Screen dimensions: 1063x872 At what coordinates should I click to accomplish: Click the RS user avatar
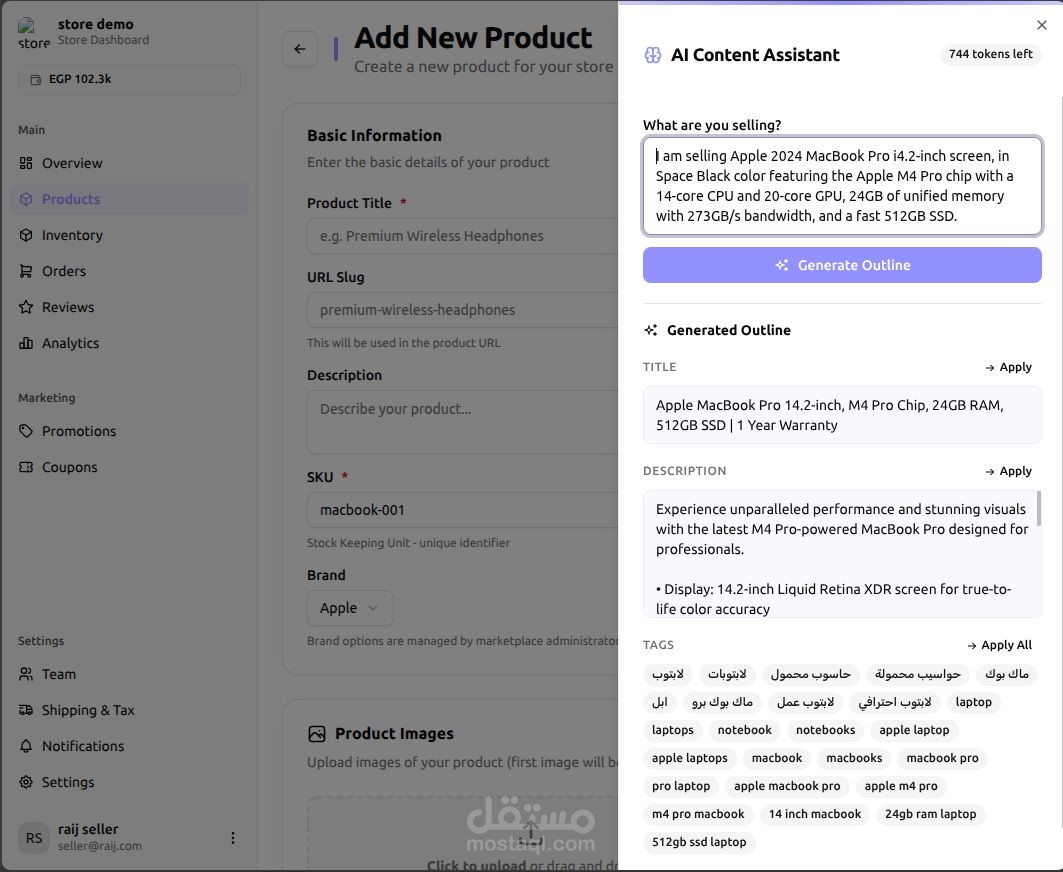coord(34,837)
